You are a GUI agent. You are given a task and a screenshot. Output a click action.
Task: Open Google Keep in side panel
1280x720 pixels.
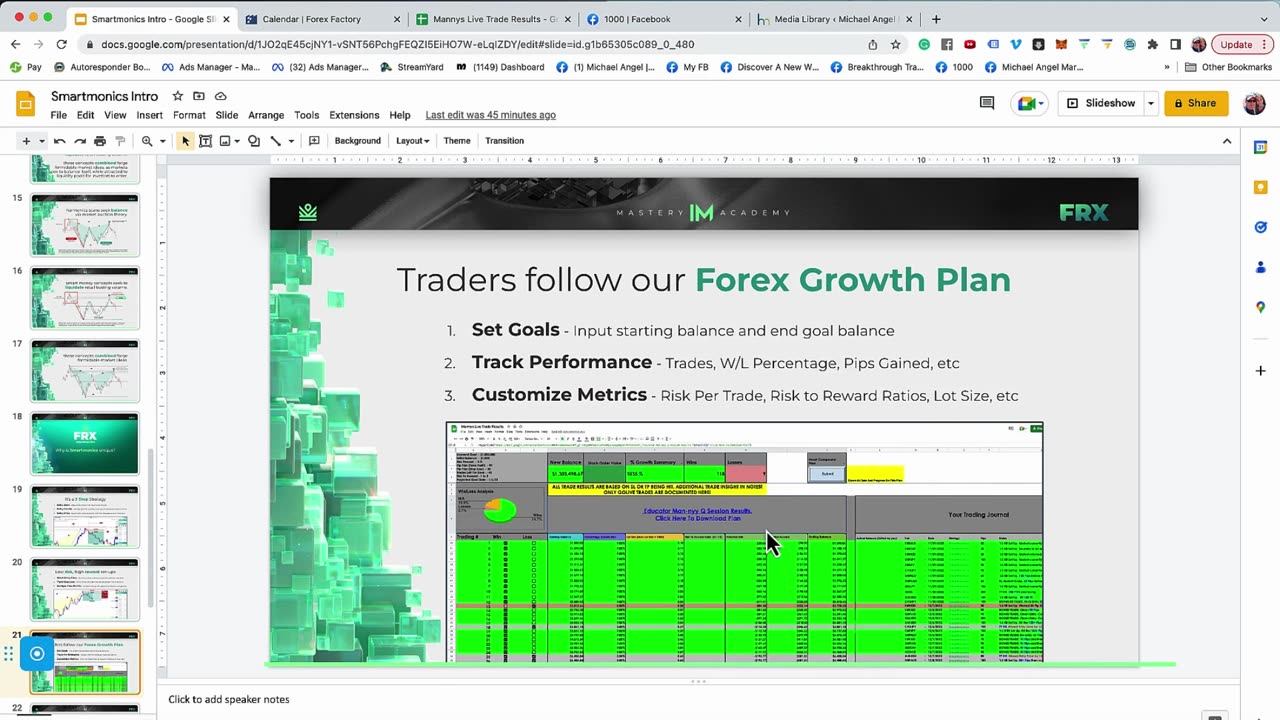coord(1260,187)
